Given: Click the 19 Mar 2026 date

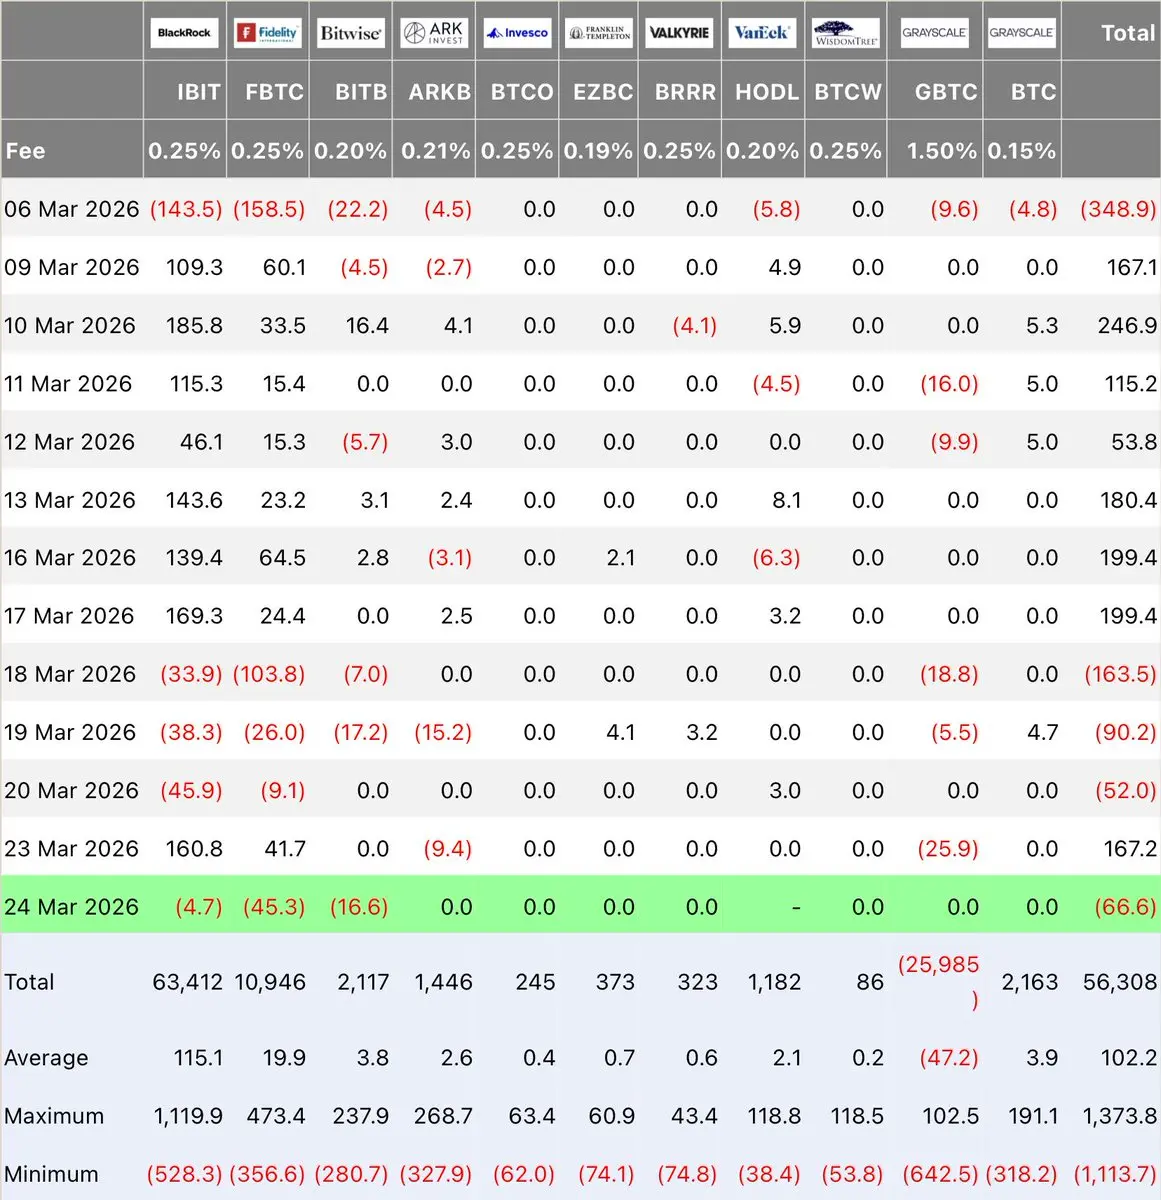Looking at the screenshot, I should pyautogui.click(x=70, y=731).
